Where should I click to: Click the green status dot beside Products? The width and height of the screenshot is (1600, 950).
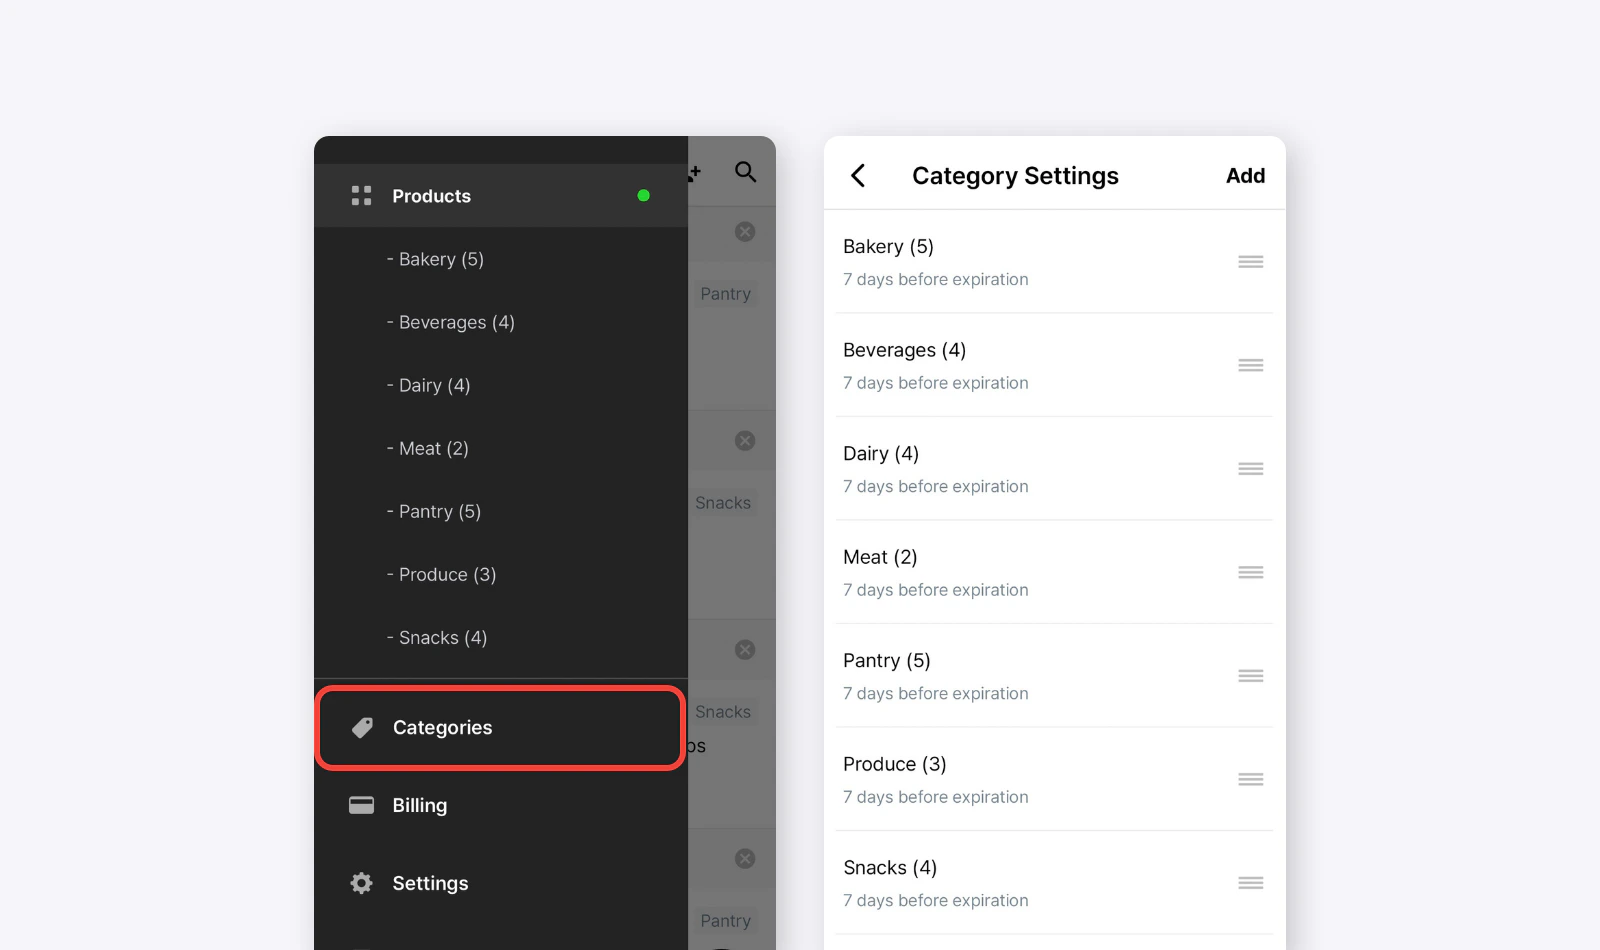(x=644, y=195)
